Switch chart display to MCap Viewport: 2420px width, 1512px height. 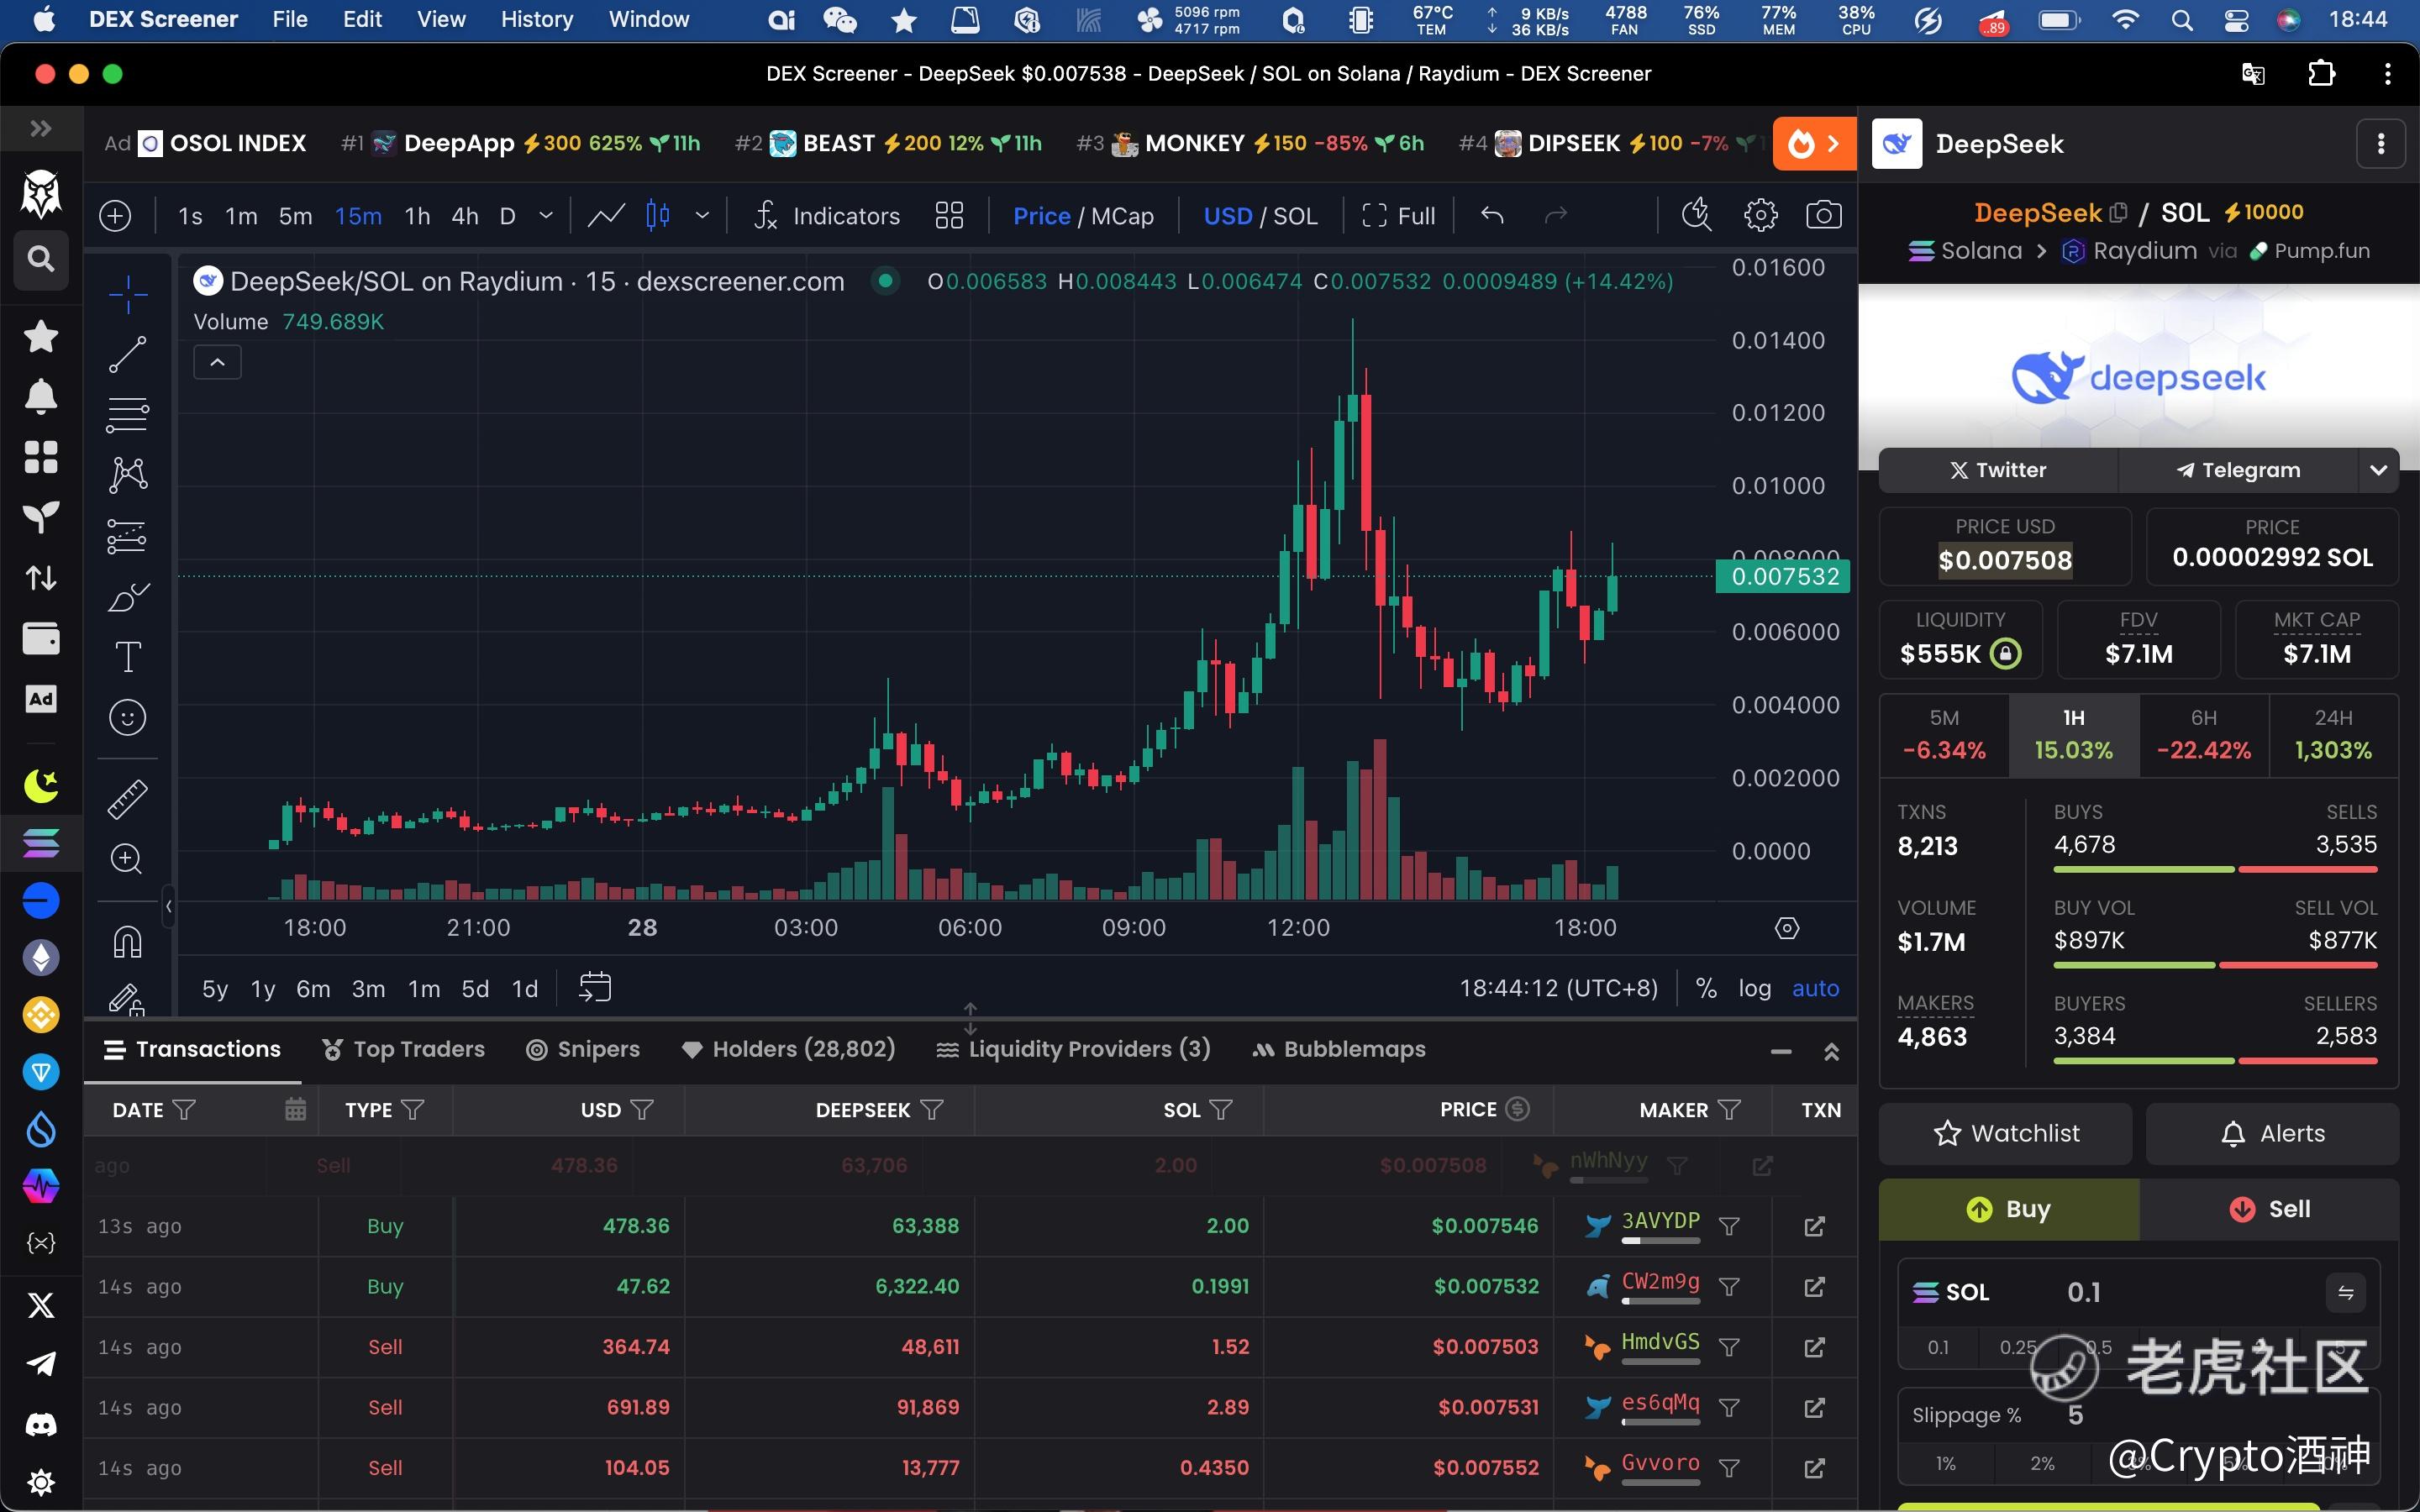coord(1122,216)
